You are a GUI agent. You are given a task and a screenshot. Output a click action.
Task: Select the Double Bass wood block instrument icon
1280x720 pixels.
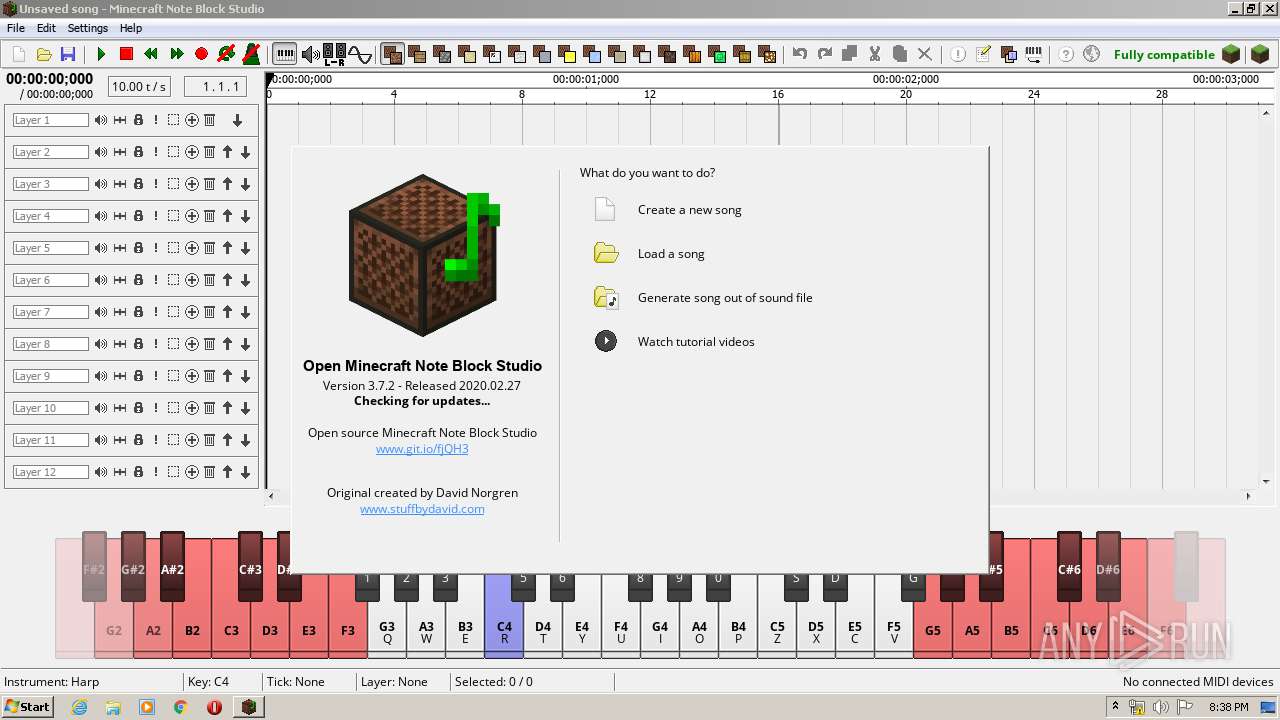pos(417,54)
